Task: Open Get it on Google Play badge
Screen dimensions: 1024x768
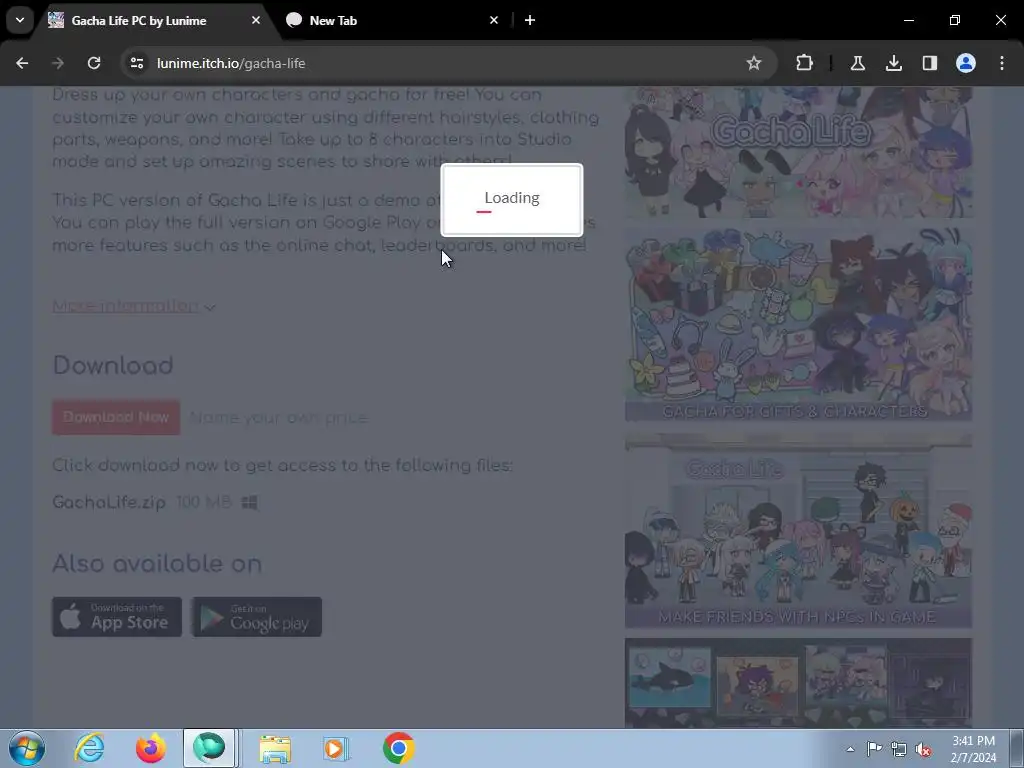Action: 257,616
